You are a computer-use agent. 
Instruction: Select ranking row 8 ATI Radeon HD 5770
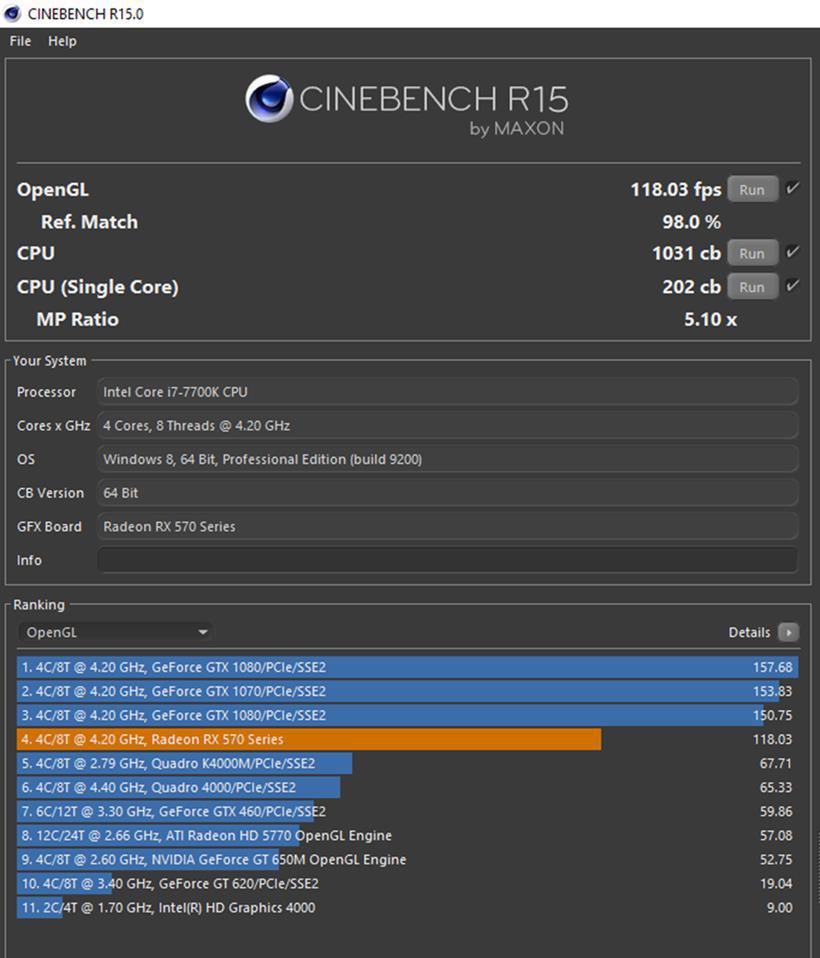click(408, 835)
